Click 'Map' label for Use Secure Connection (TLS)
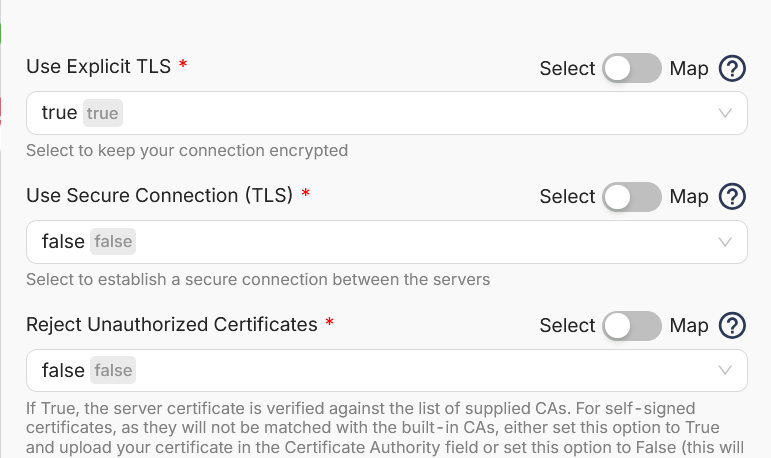The width and height of the screenshot is (771, 458). tap(689, 197)
